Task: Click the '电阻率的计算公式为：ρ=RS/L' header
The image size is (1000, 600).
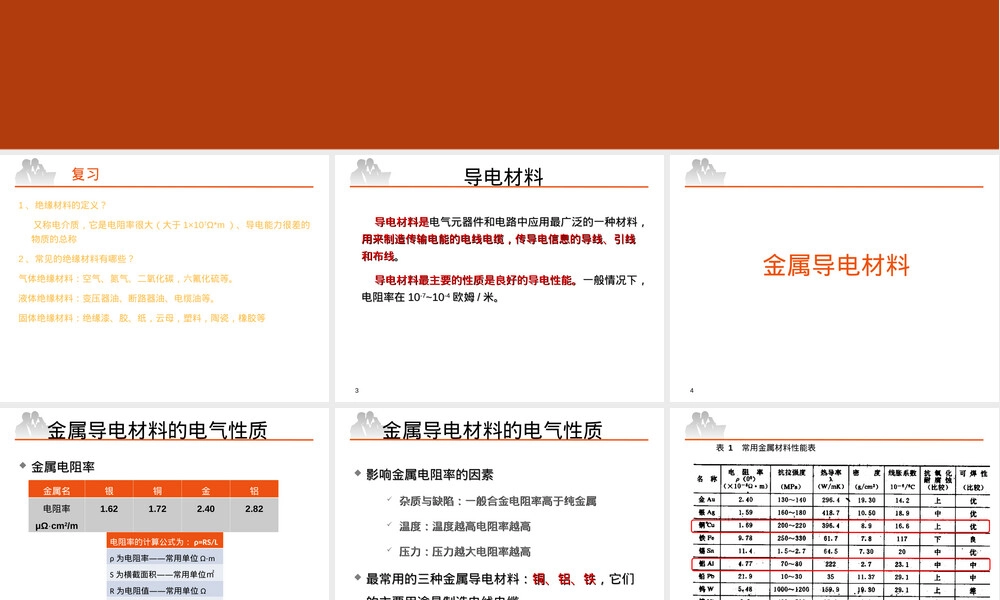Action: [165, 541]
